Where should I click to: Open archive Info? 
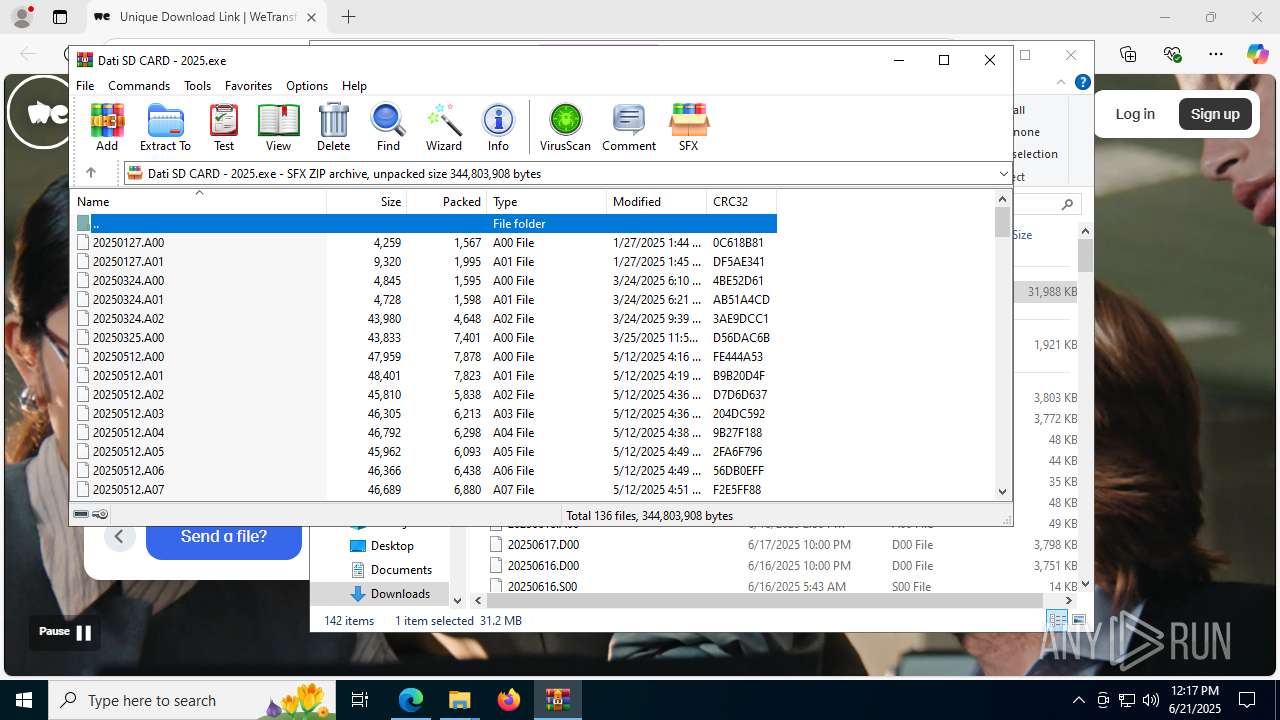(498, 127)
